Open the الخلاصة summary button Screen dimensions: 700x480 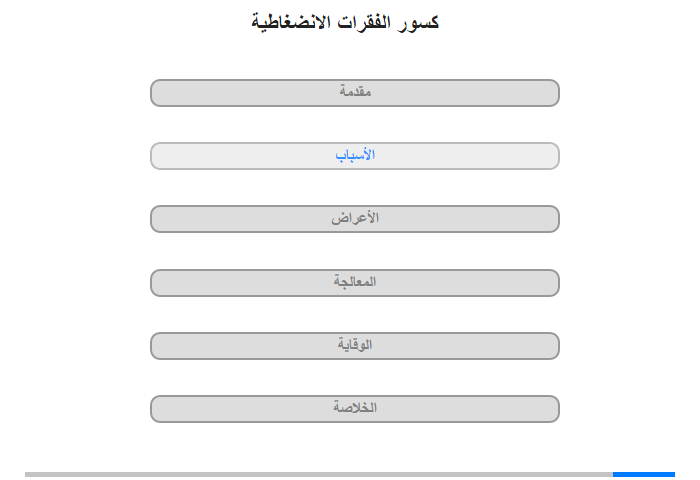(x=354, y=409)
